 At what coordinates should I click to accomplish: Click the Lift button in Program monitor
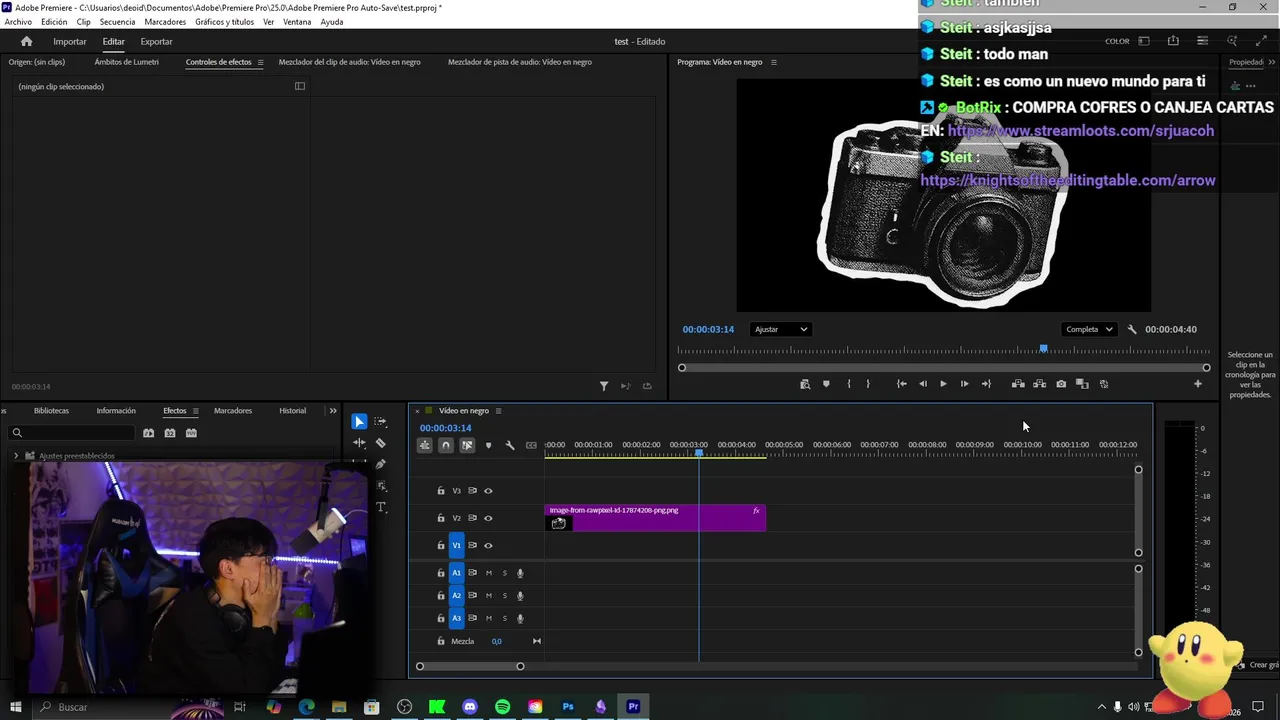tap(1018, 384)
